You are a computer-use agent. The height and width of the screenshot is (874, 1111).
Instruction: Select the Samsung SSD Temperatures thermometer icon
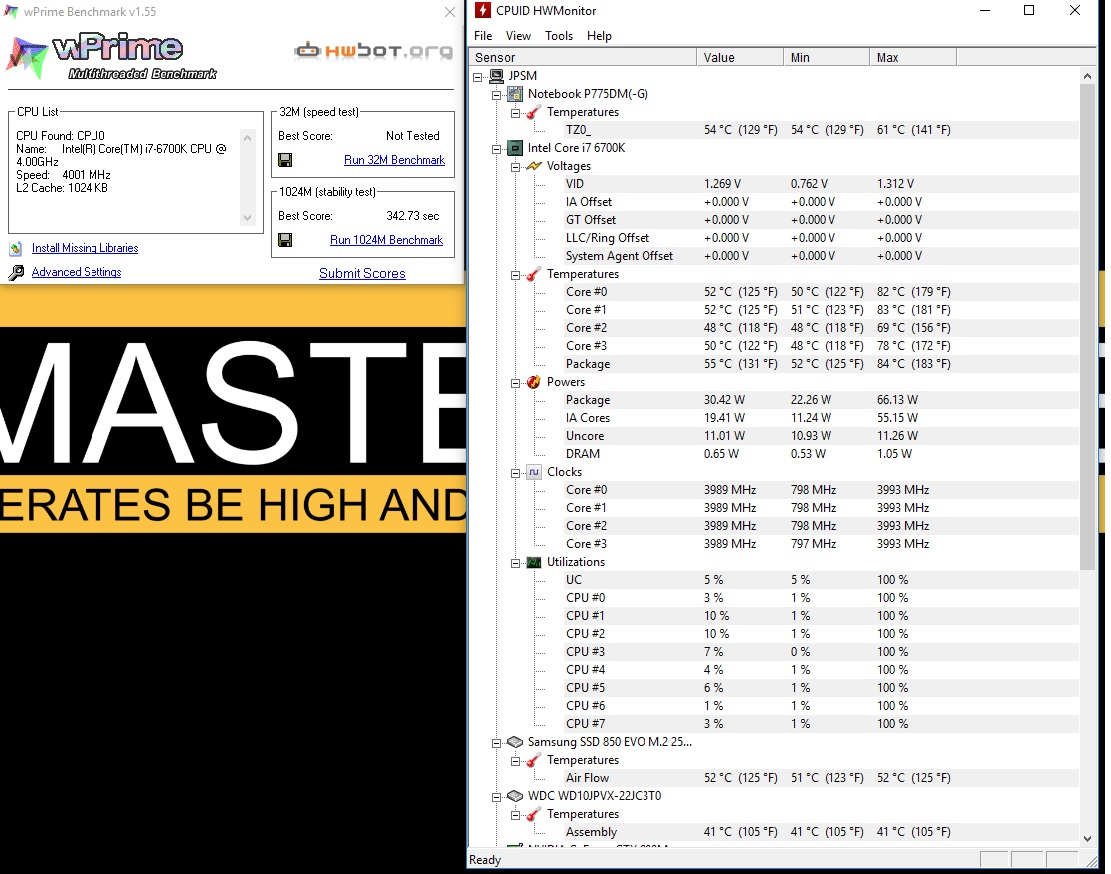click(534, 760)
